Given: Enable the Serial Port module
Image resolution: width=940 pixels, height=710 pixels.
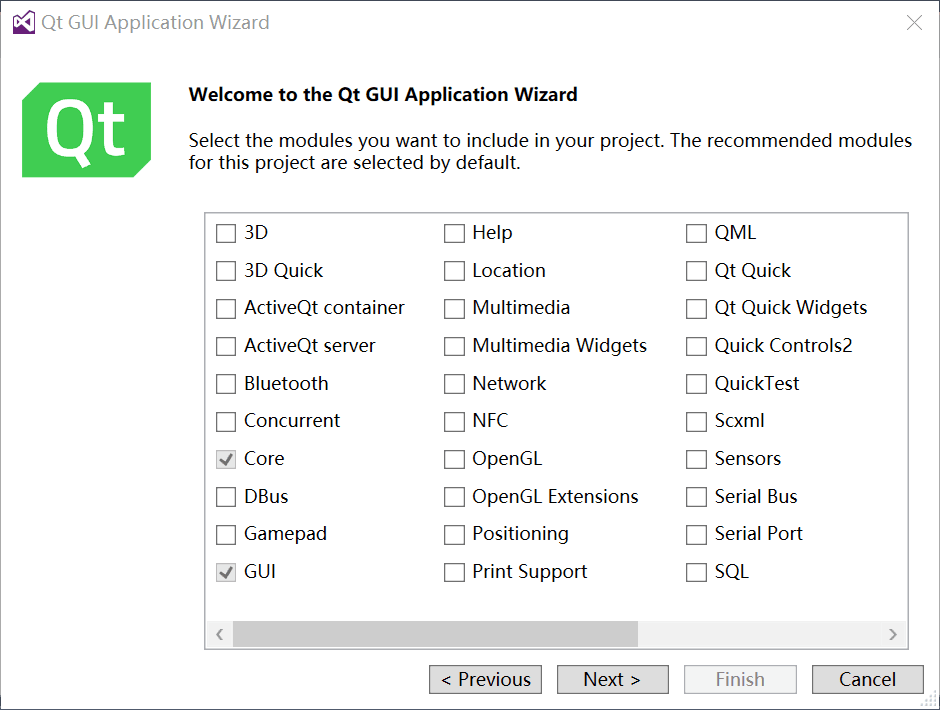Looking at the screenshot, I should [x=697, y=535].
